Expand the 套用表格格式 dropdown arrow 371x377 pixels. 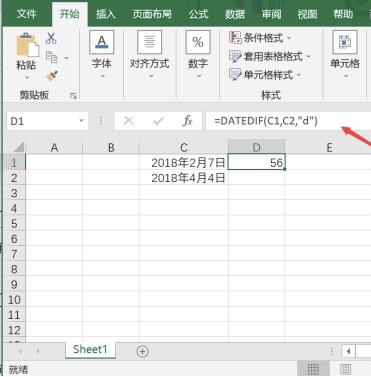tap(308, 56)
